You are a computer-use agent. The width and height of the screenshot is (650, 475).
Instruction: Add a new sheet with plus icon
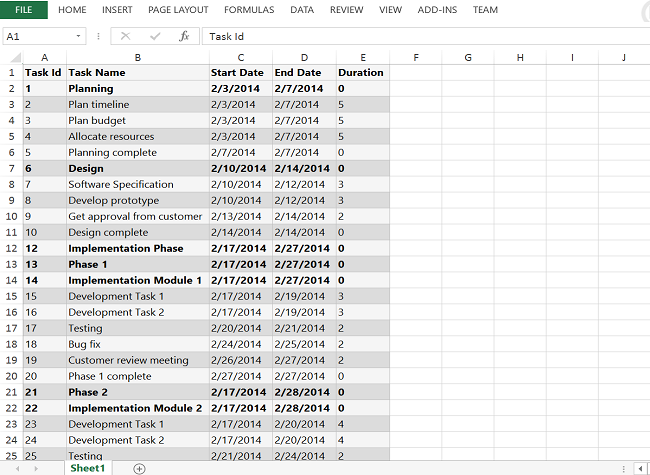pos(139,469)
